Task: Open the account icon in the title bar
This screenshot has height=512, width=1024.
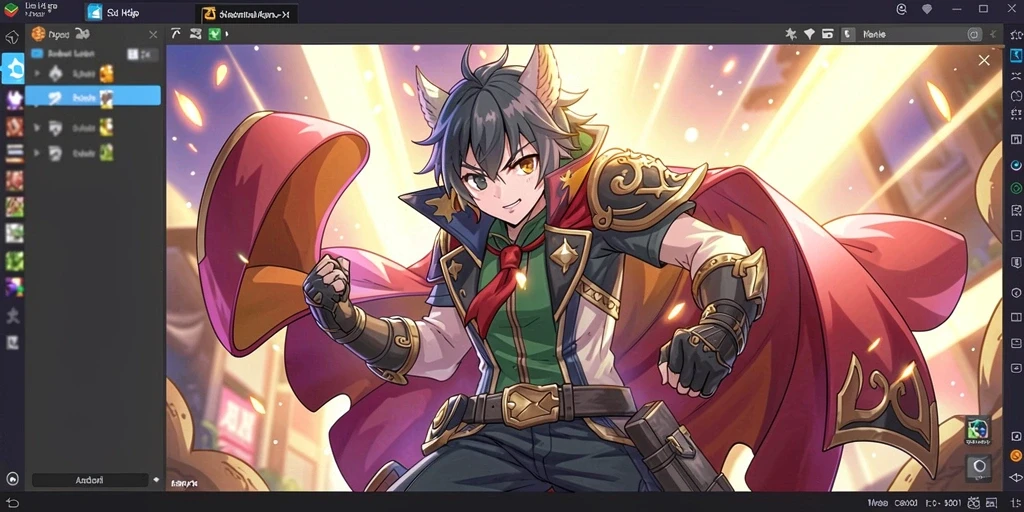Action: tap(902, 9)
